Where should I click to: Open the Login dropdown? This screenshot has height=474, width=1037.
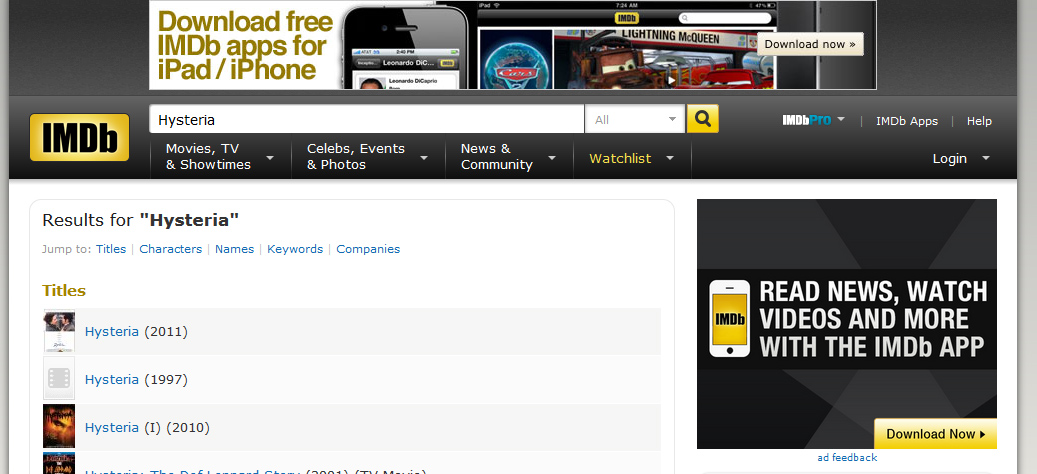(x=961, y=159)
